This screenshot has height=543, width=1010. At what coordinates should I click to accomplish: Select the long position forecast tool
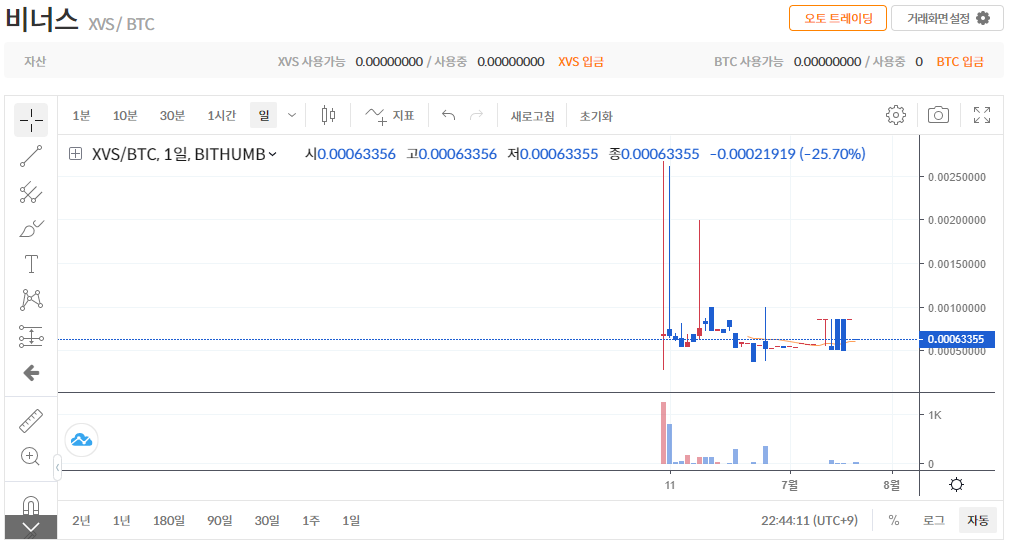31,336
